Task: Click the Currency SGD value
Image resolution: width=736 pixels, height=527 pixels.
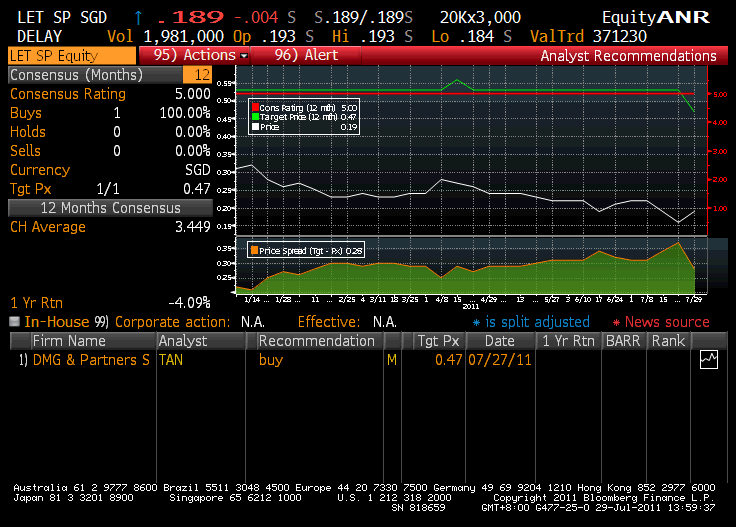Action: [x=198, y=170]
